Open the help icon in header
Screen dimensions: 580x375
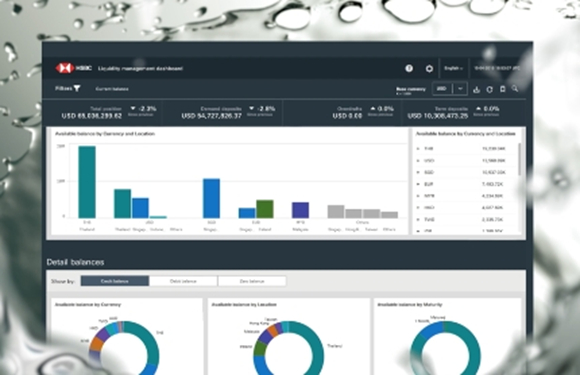coord(409,68)
